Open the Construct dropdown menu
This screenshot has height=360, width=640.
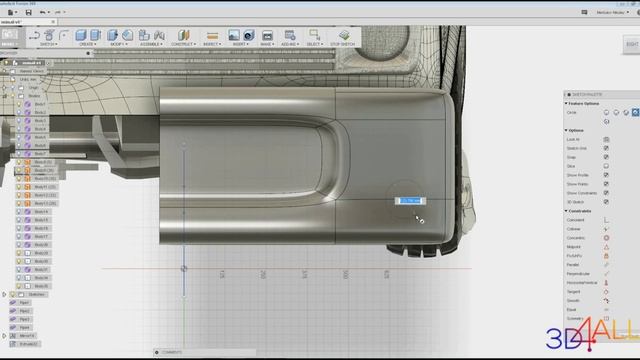[183, 44]
